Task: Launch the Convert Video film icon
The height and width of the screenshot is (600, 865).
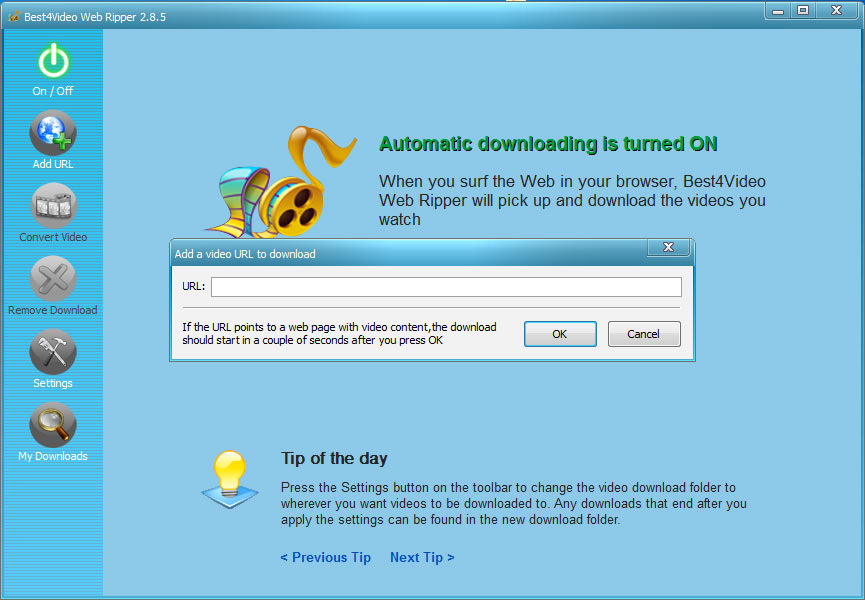Action: [53, 206]
